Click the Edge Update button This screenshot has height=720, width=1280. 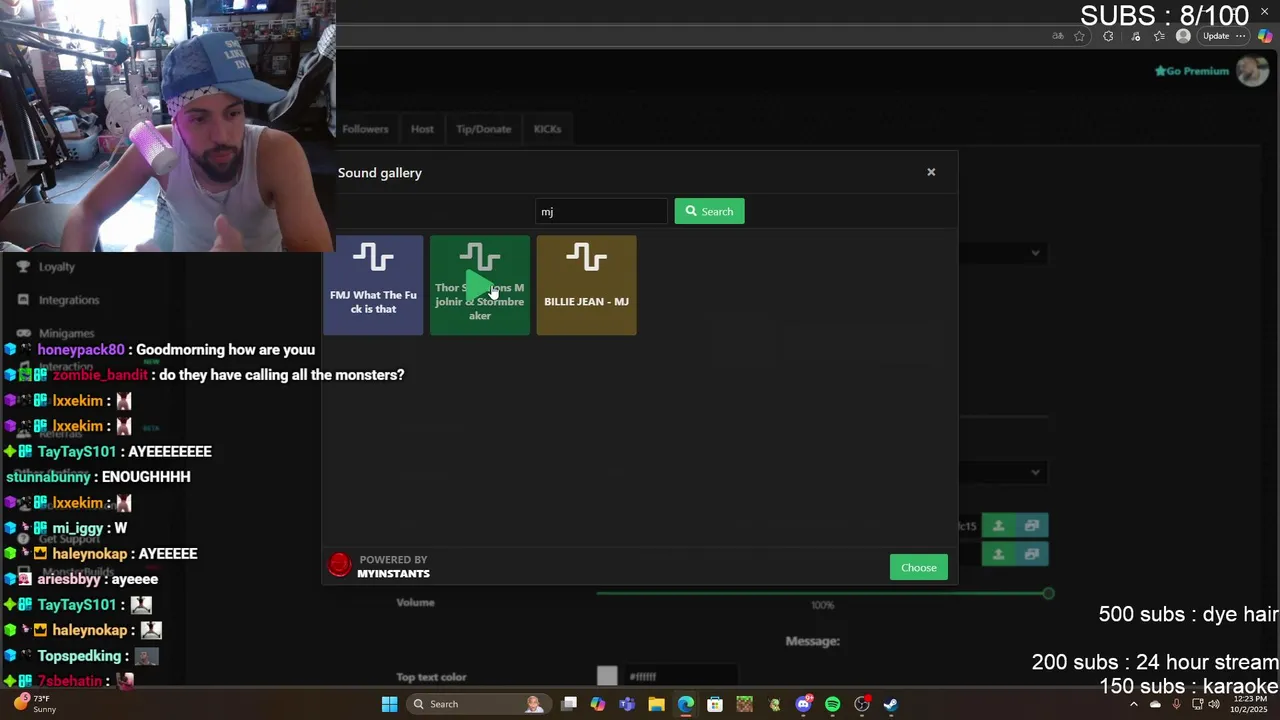(x=1216, y=36)
